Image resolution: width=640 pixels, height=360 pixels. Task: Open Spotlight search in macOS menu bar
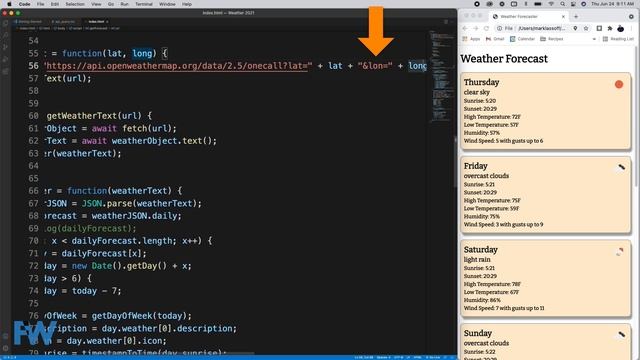pyautogui.click(x=562, y=4)
